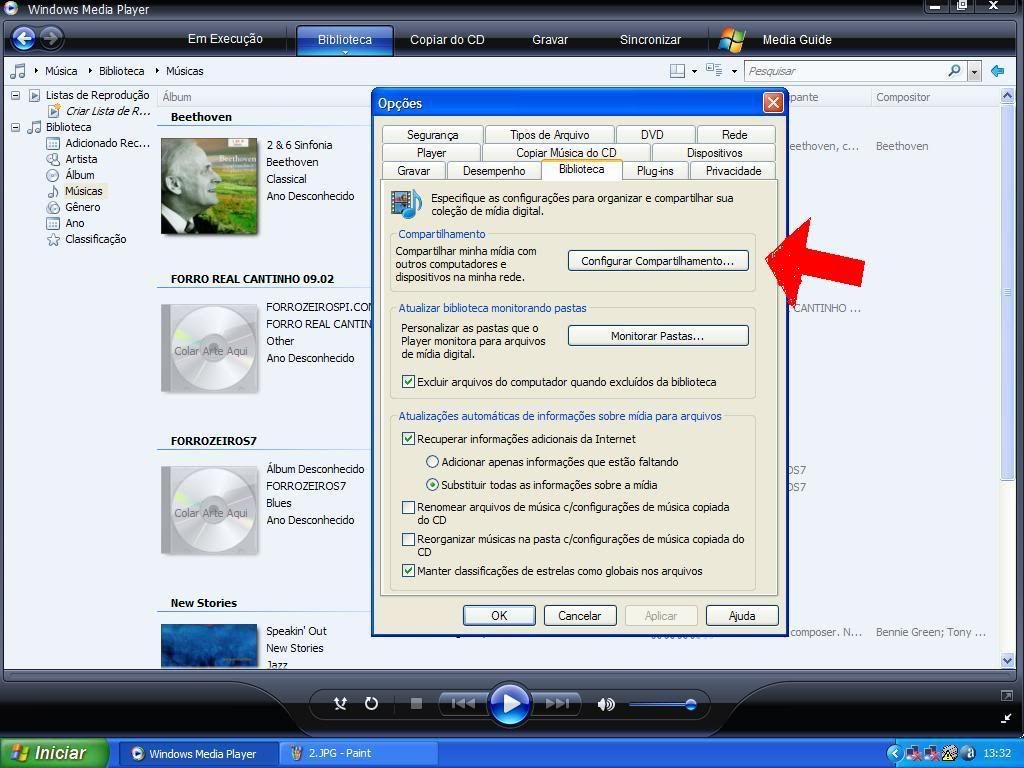Screen dimensions: 1024x768
Task: Open the Media Guide tab
Action: [x=797, y=40]
